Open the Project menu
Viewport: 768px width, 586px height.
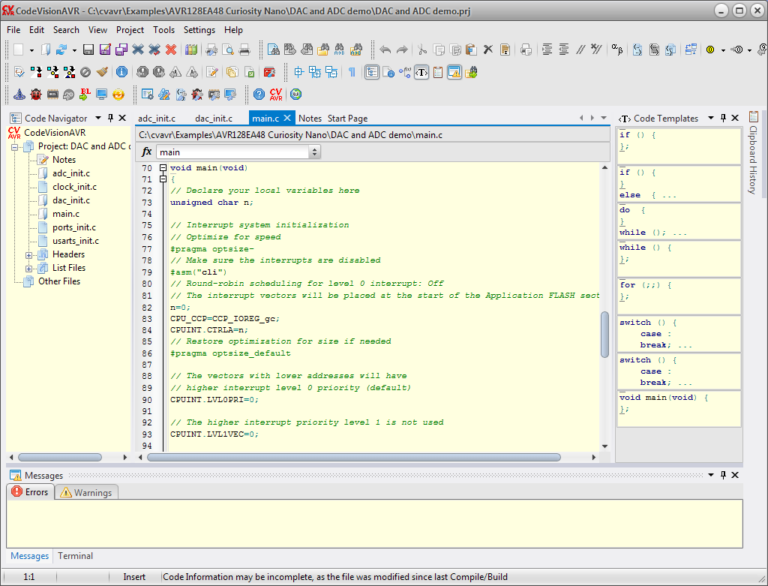tap(130, 30)
